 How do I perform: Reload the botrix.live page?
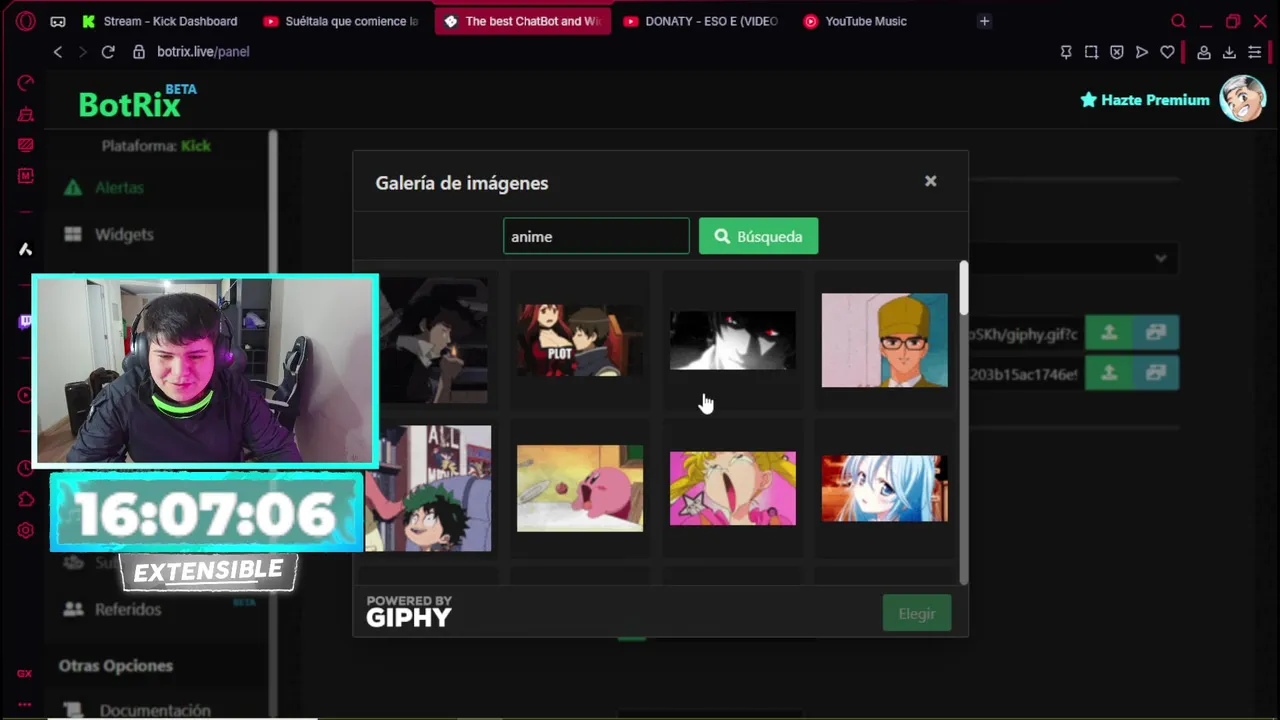pyautogui.click(x=108, y=52)
